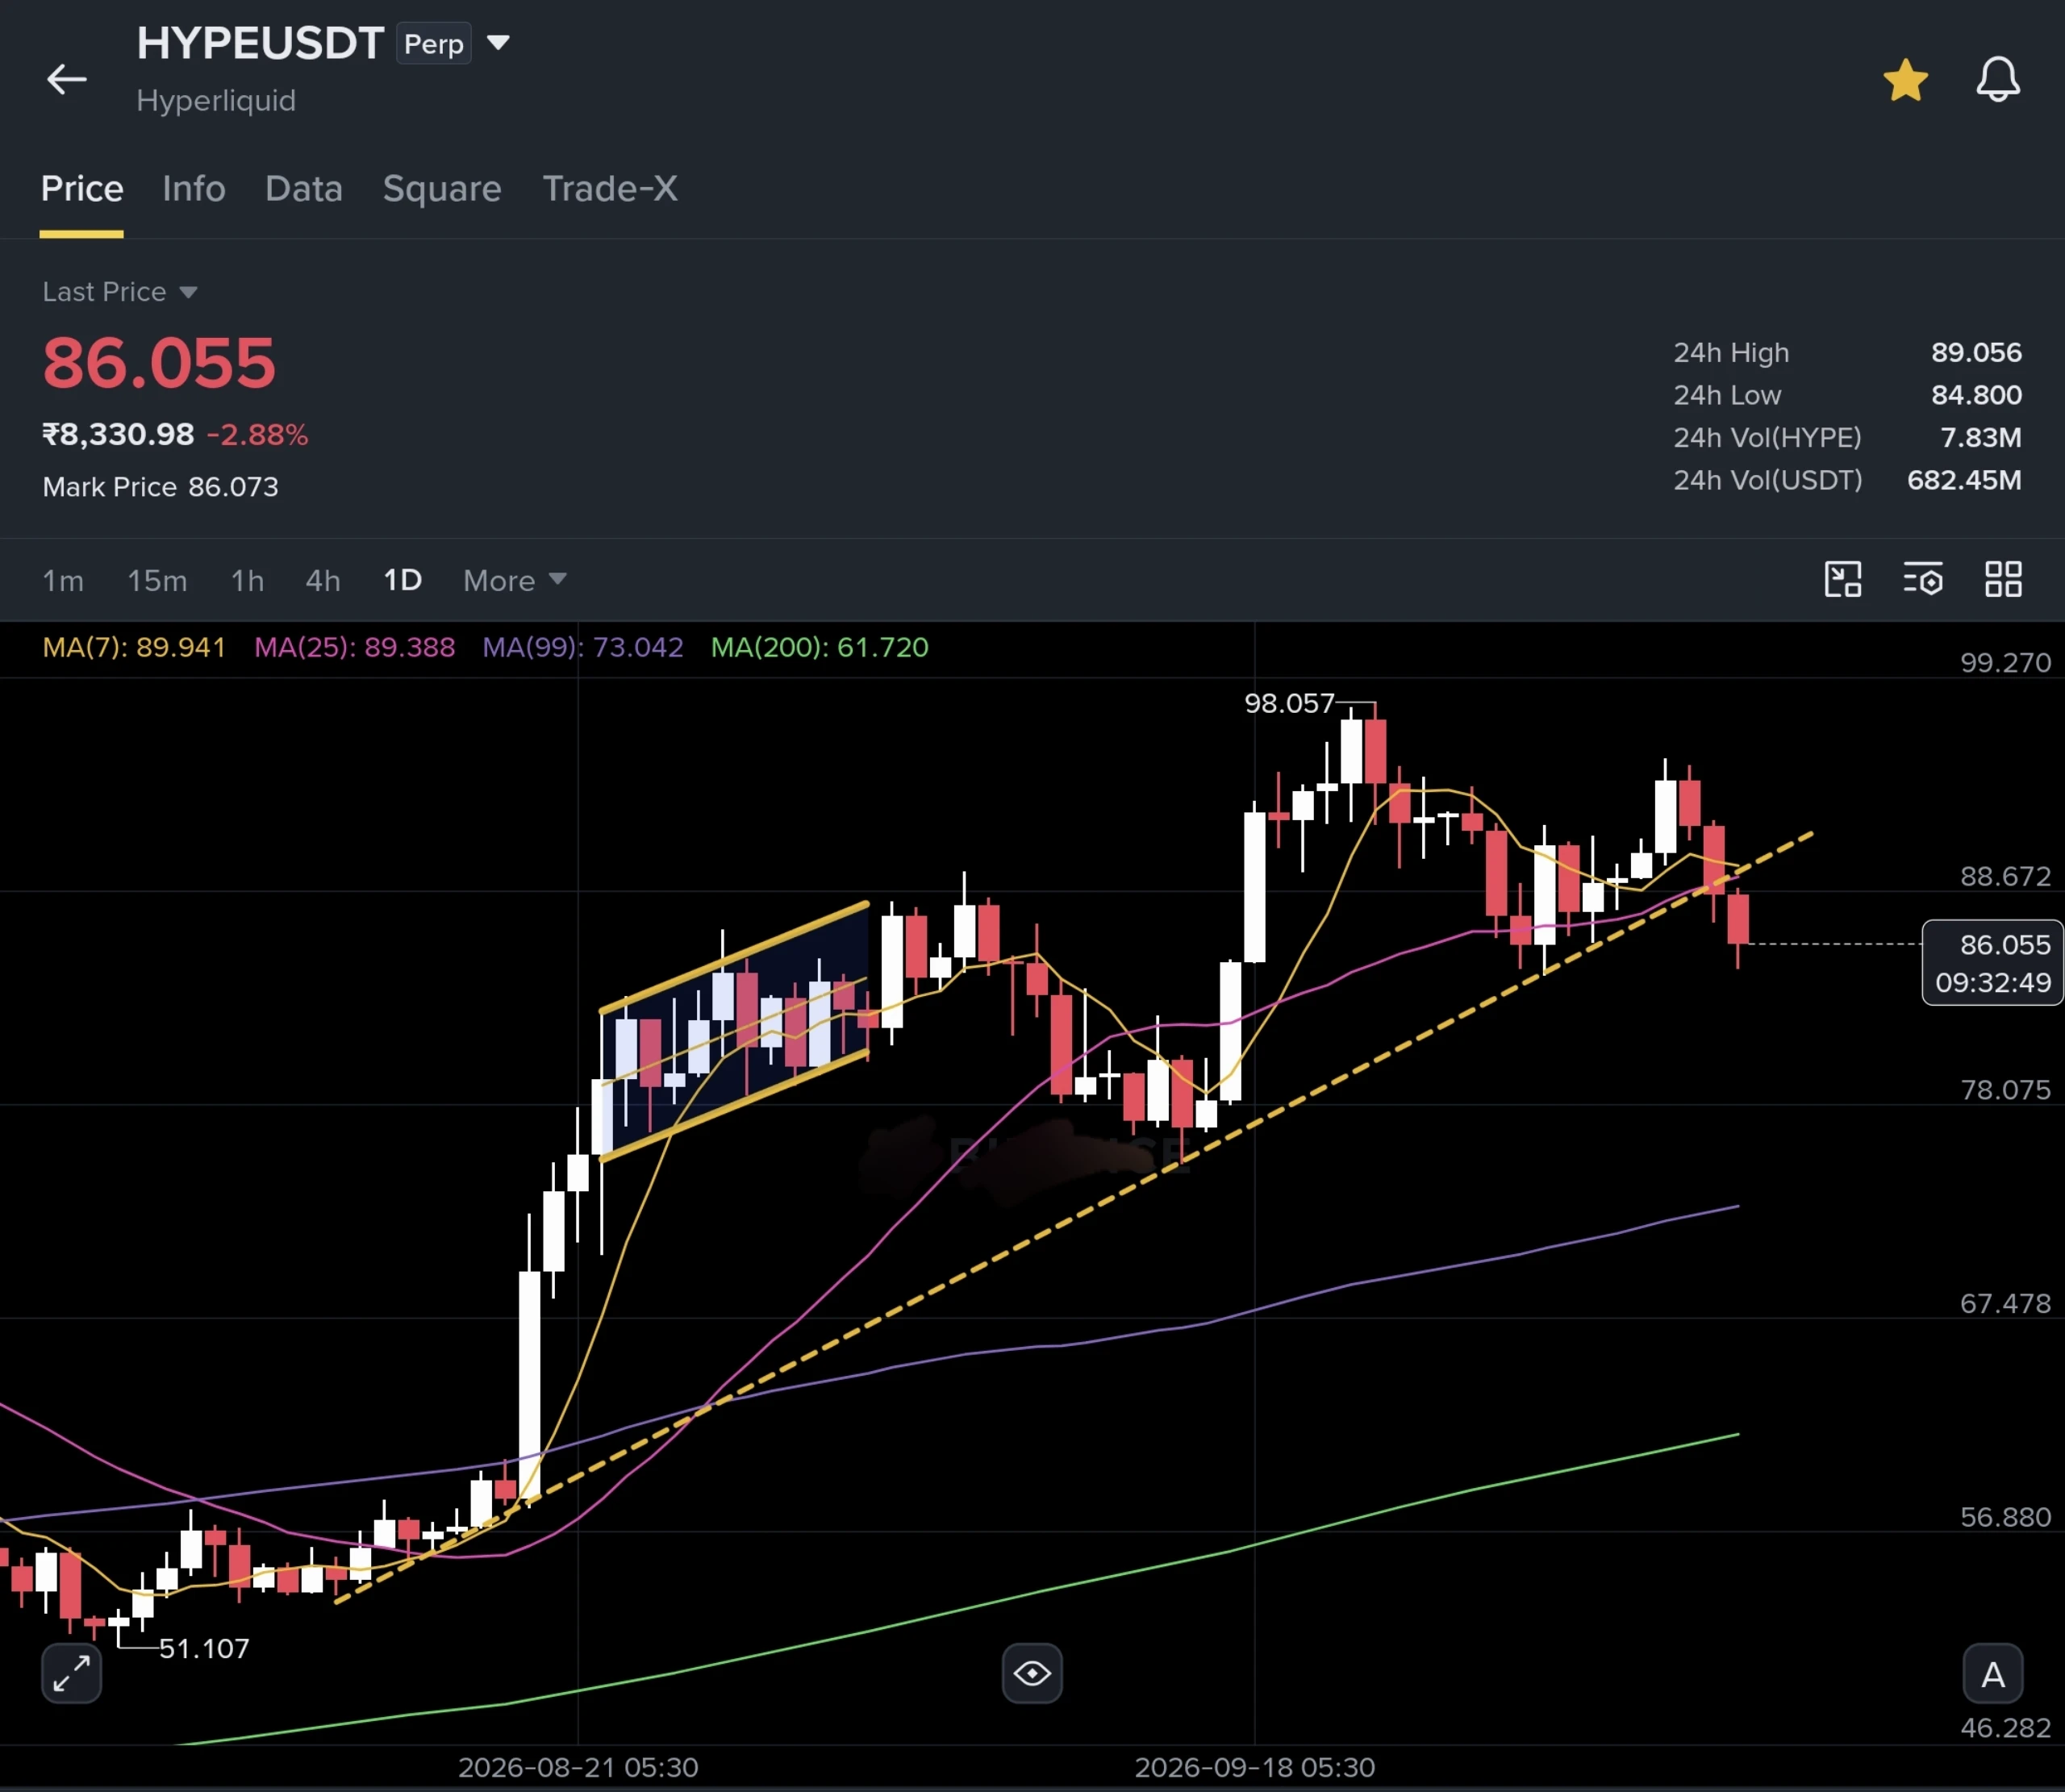This screenshot has height=1792, width=2065.
Task: Click the MA(99): 73.042 indicator label
Action: 583,647
